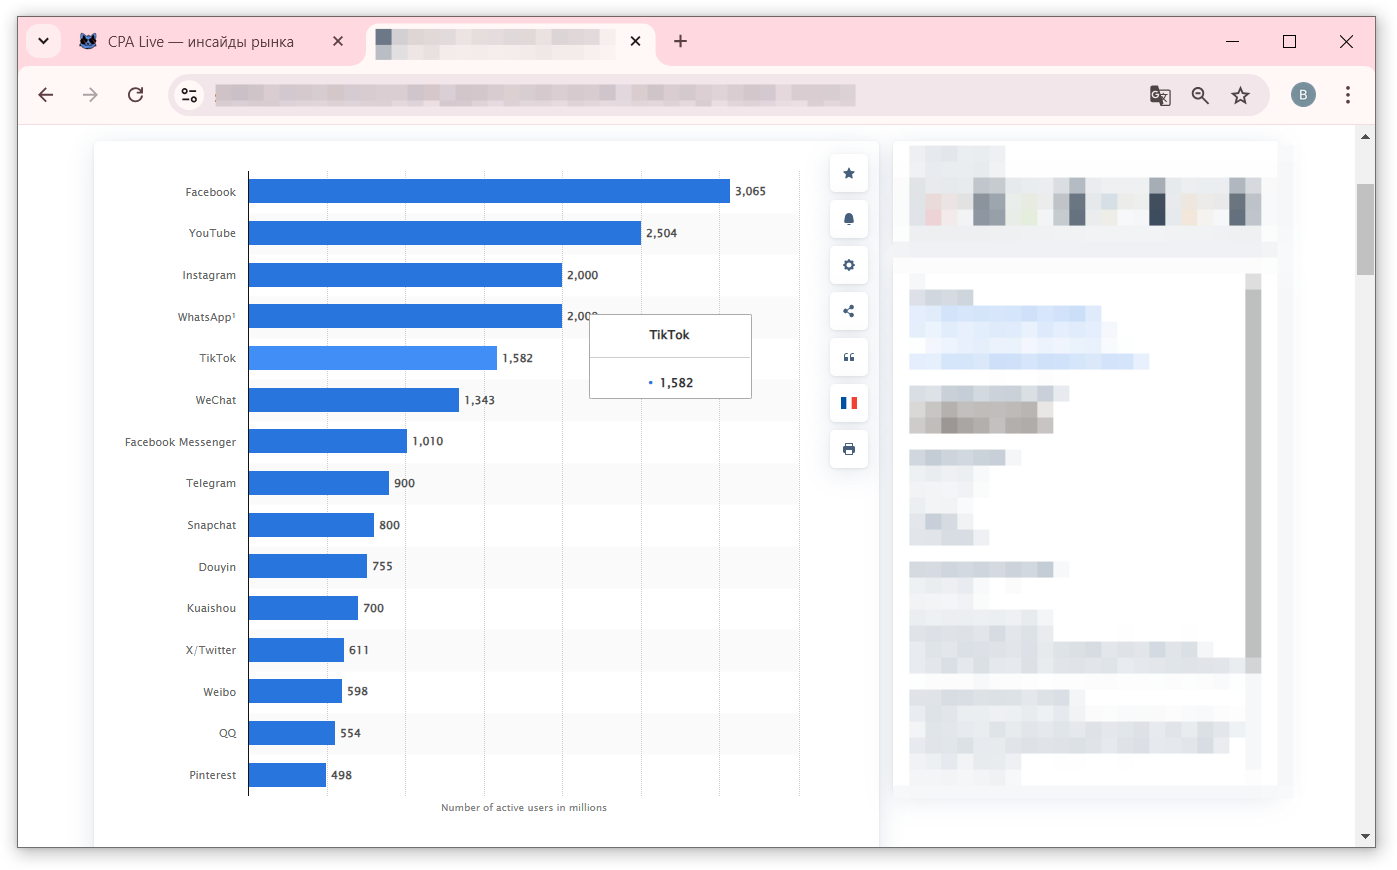Click the page scrollbar thumb

pos(1366,229)
